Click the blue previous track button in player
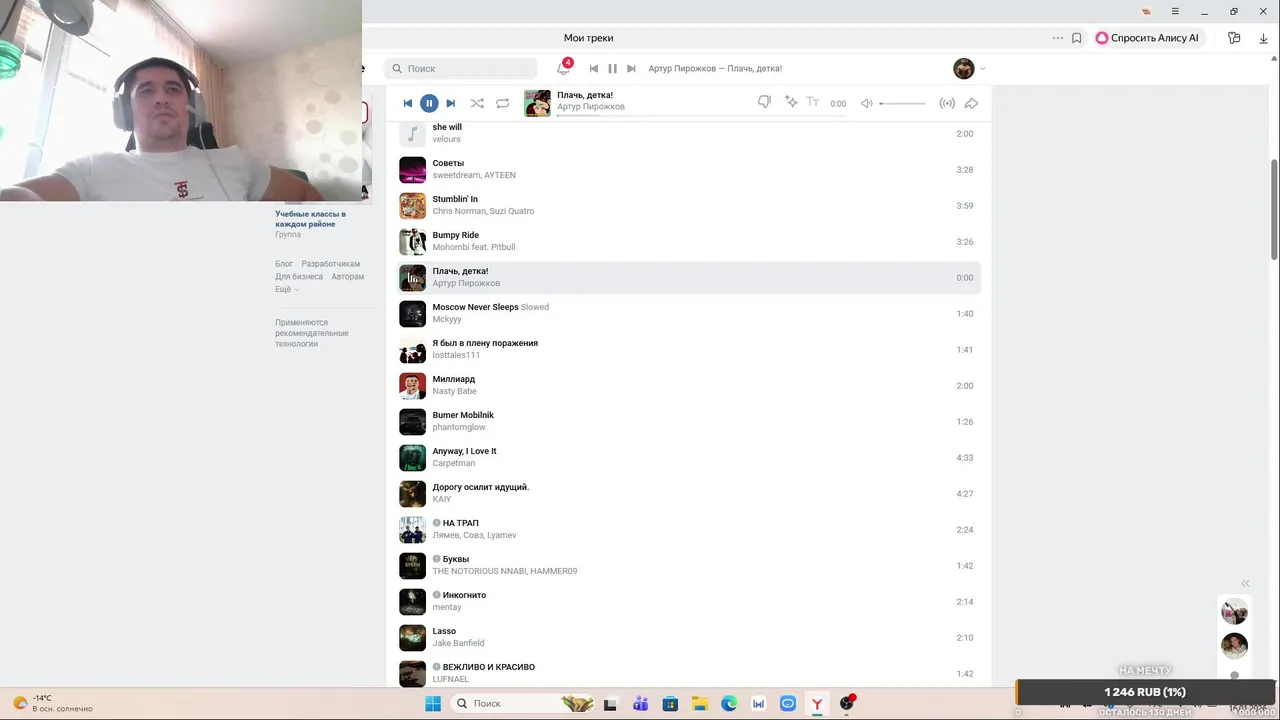 point(408,103)
